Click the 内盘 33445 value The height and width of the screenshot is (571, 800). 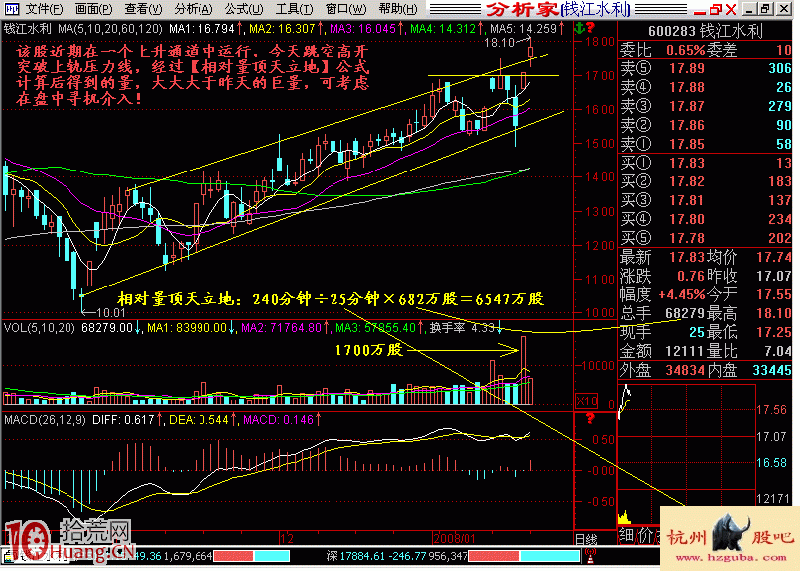click(772, 370)
